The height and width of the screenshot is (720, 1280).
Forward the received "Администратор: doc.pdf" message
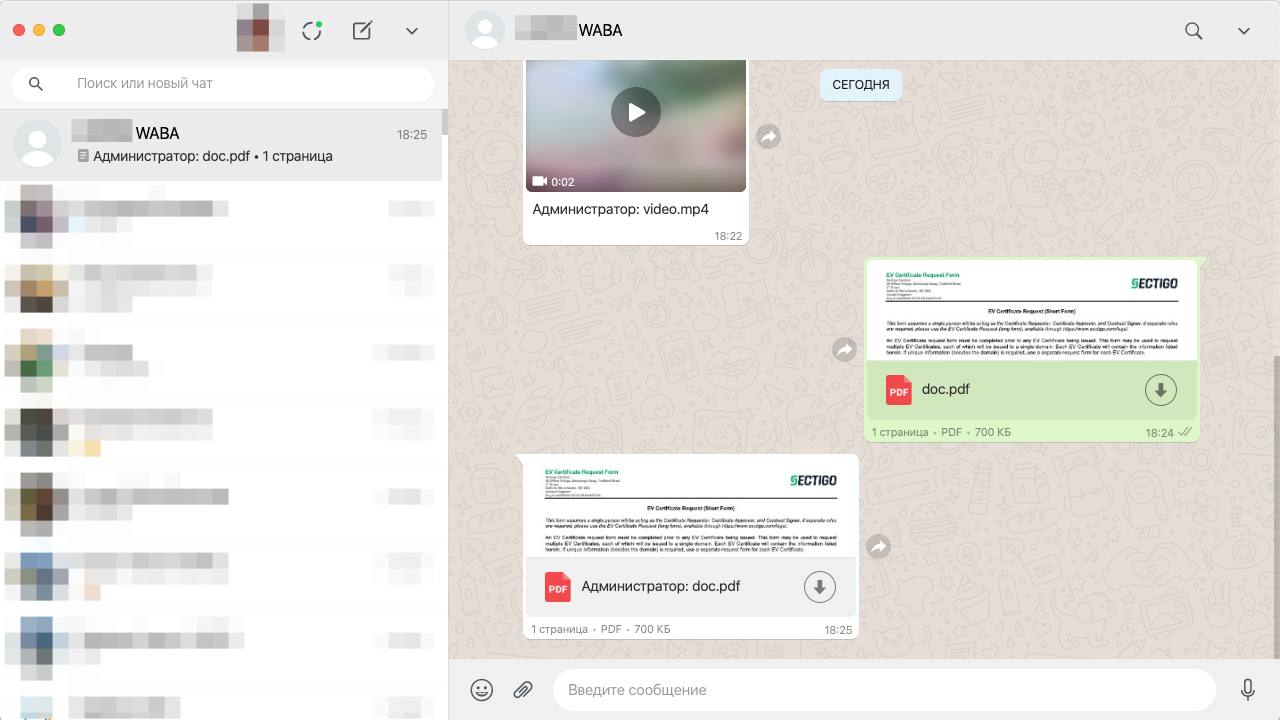click(x=878, y=547)
